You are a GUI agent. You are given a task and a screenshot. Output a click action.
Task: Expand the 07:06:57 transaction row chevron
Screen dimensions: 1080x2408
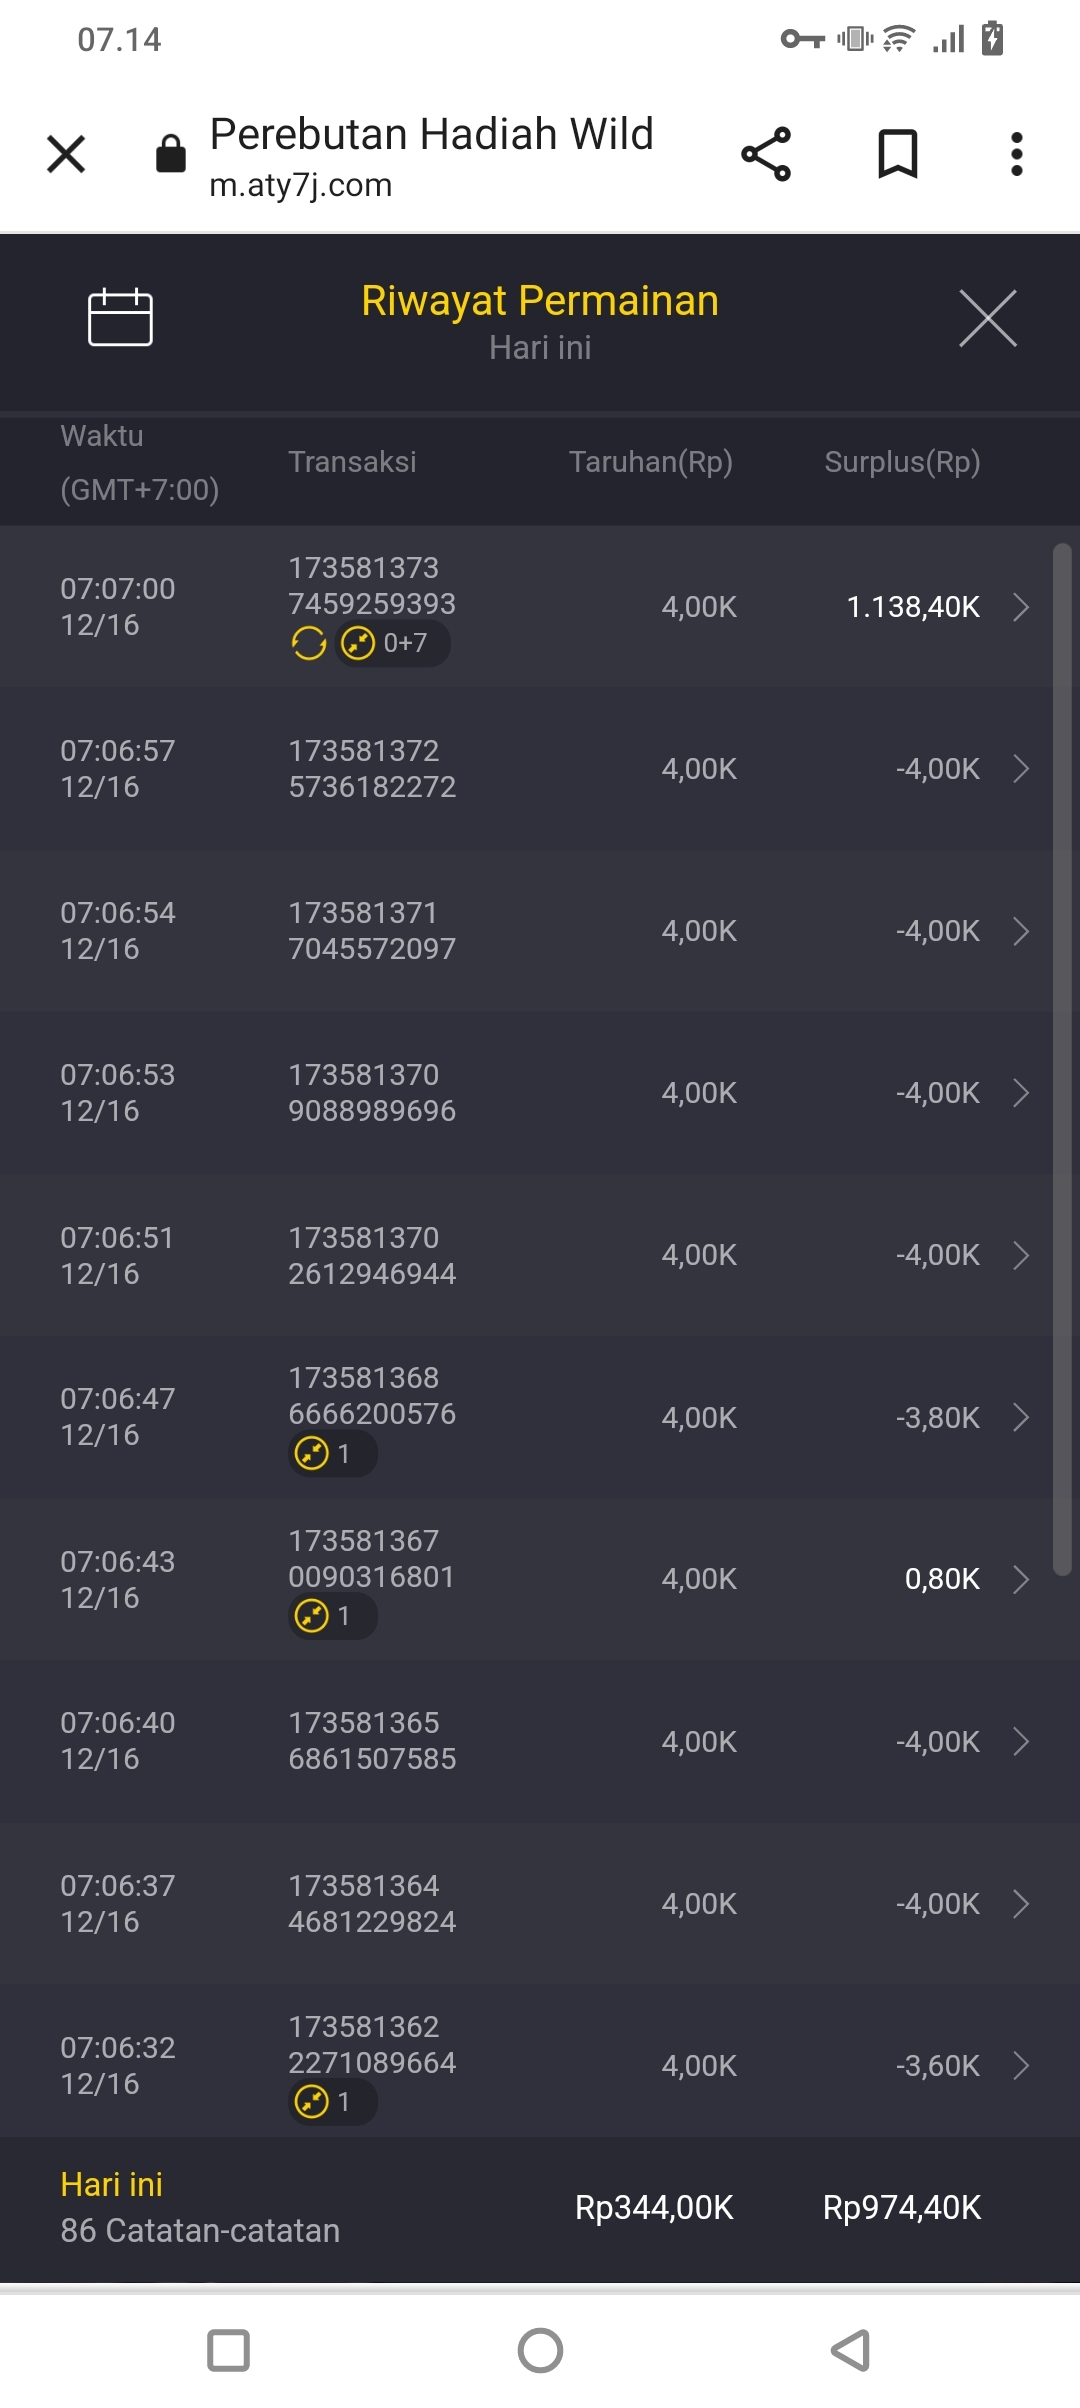pyautogui.click(x=1020, y=769)
